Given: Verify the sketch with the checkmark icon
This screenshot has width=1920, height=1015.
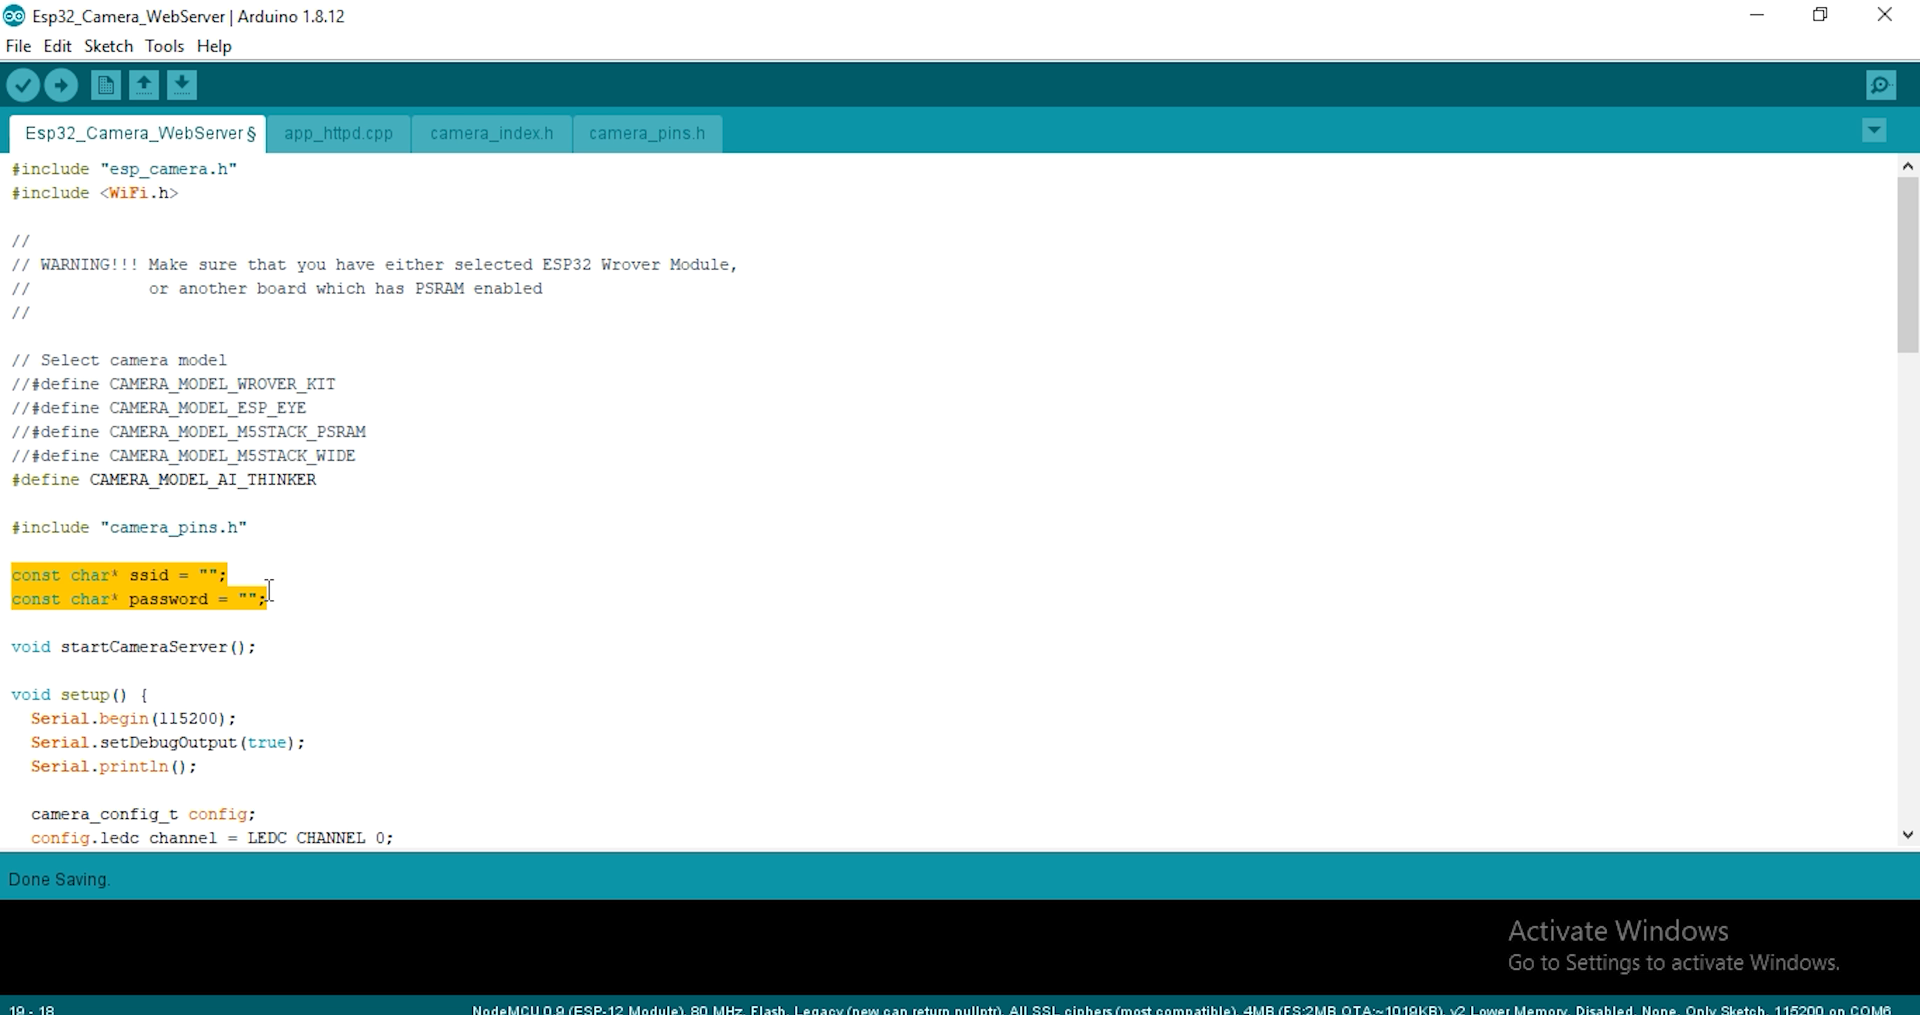Looking at the screenshot, I should pos(23,85).
